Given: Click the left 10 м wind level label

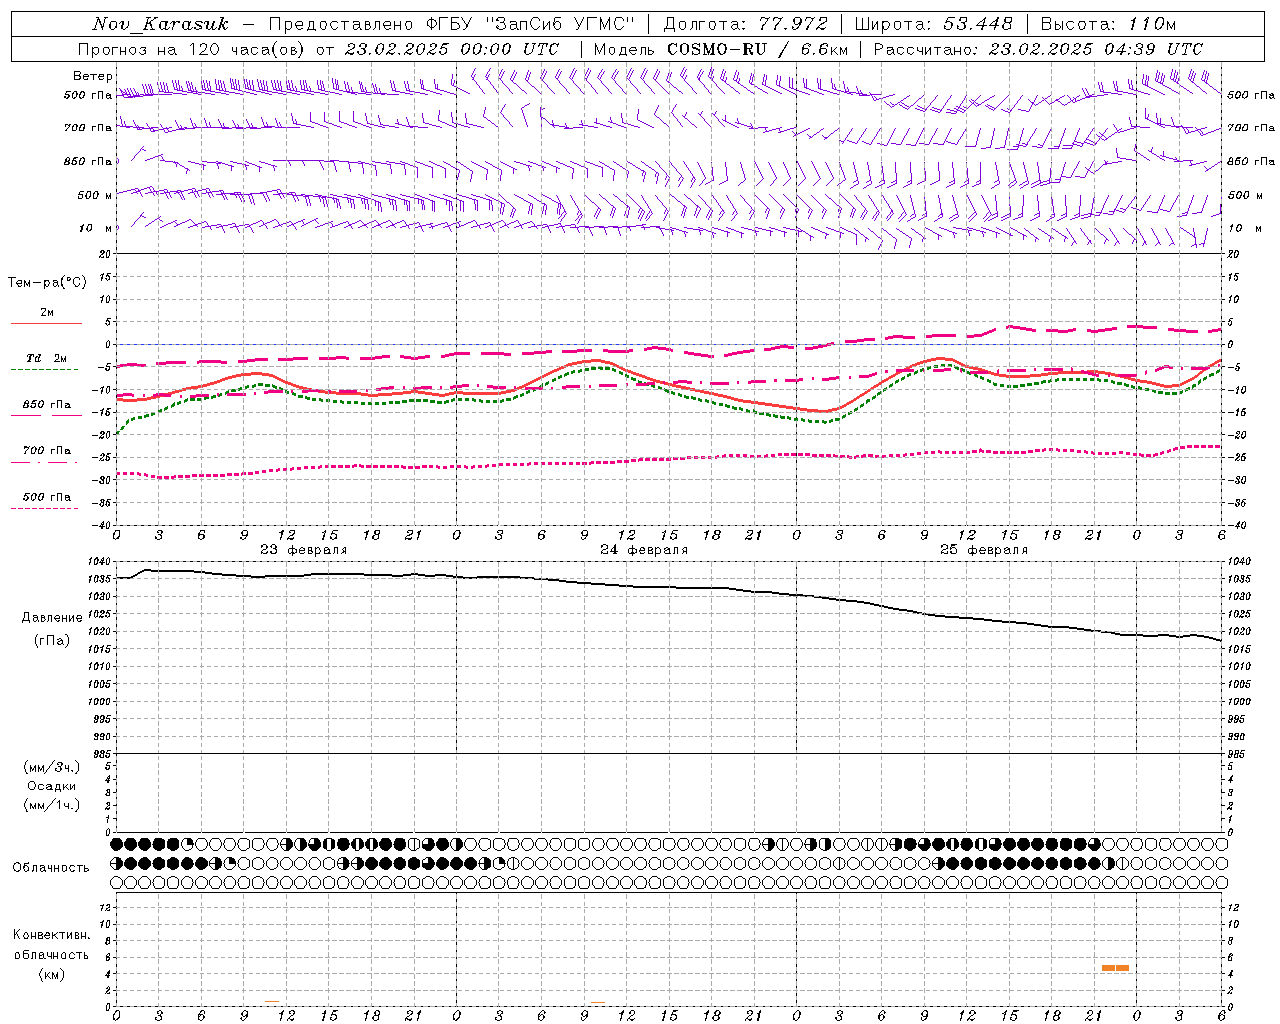Looking at the screenshot, I should [96, 228].
